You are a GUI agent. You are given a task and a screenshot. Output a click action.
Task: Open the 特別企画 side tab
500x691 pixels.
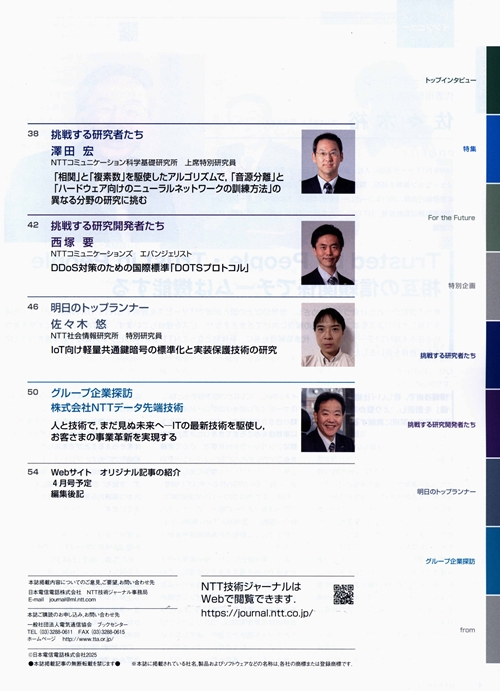(x=462, y=286)
